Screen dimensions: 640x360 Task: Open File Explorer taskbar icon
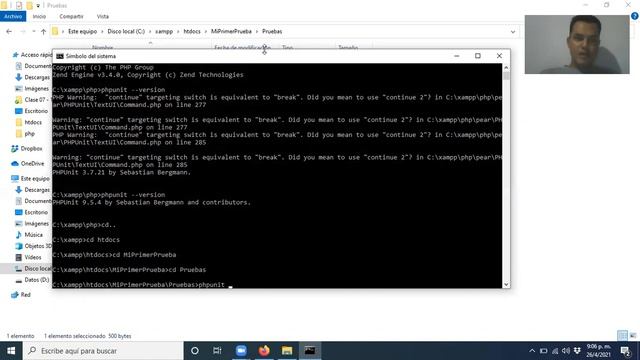(x=287, y=351)
